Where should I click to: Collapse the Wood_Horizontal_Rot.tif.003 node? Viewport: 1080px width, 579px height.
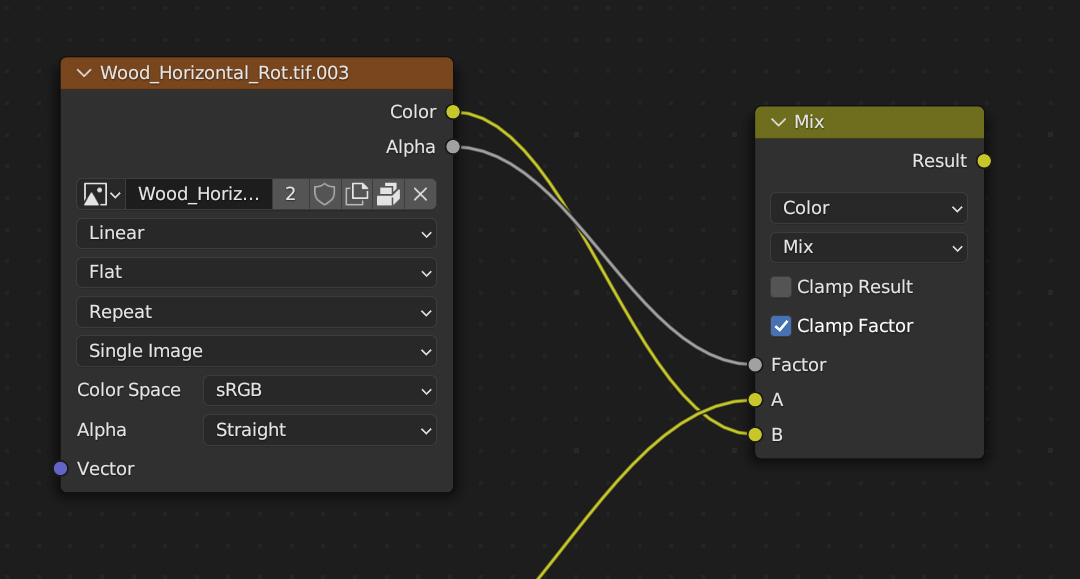tap(82, 73)
